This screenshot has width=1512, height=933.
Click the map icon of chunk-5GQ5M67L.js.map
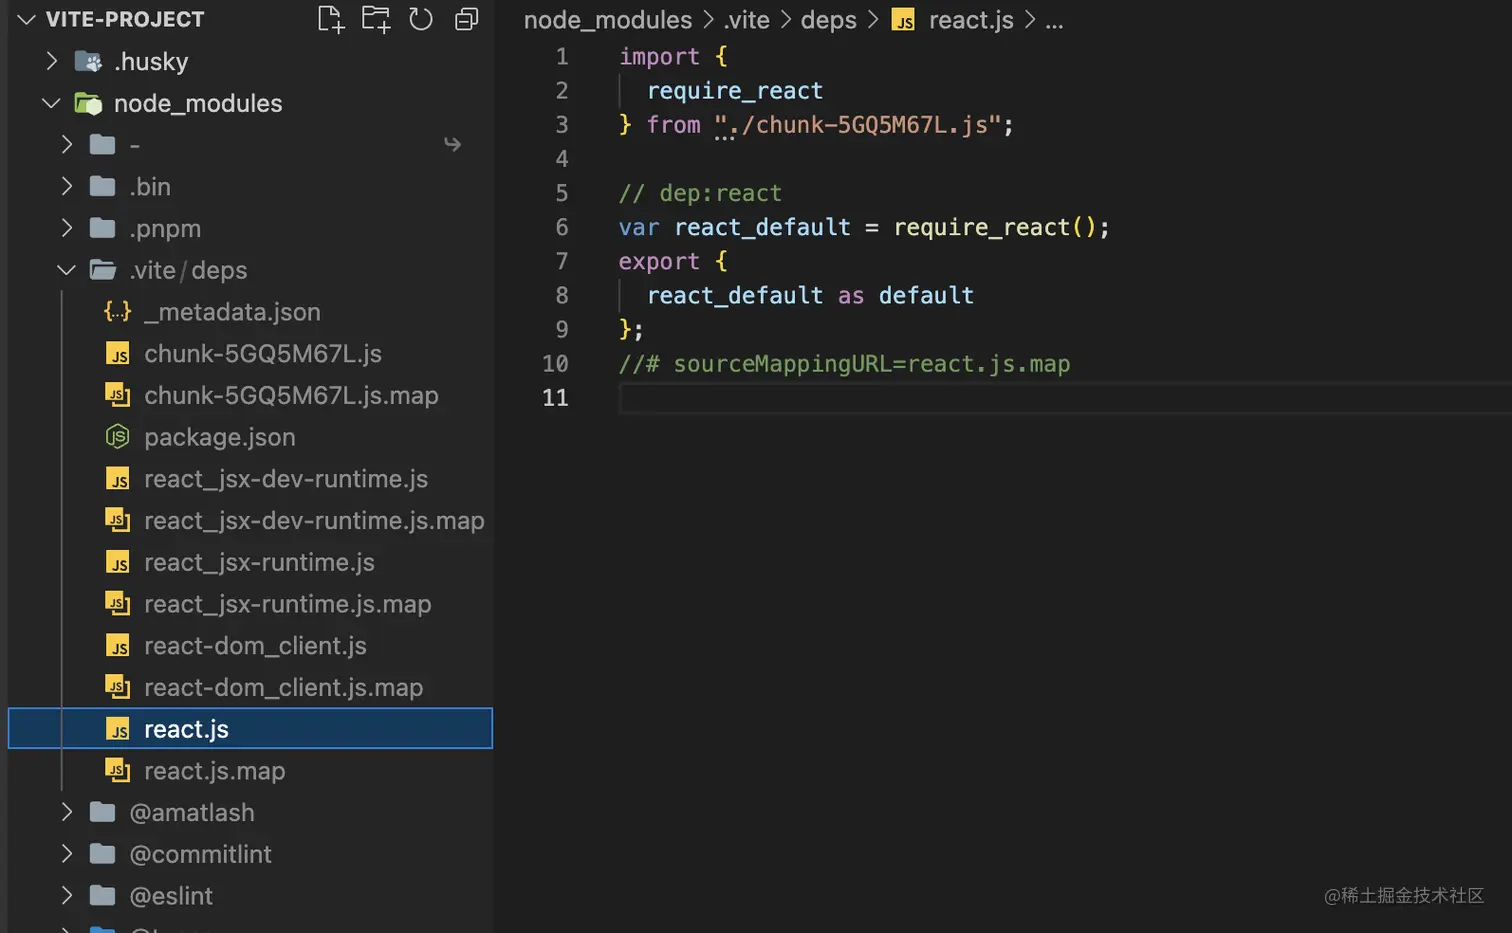click(117, 395)
